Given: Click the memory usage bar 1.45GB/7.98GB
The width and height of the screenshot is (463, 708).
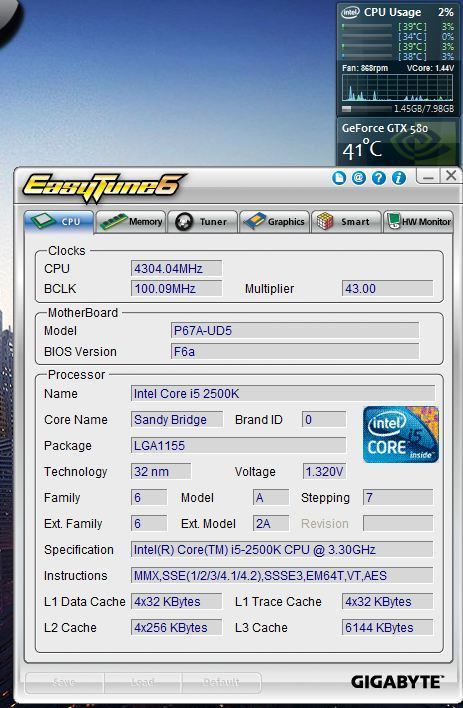Looking at the screenshot, I should [x=367, y=109].
